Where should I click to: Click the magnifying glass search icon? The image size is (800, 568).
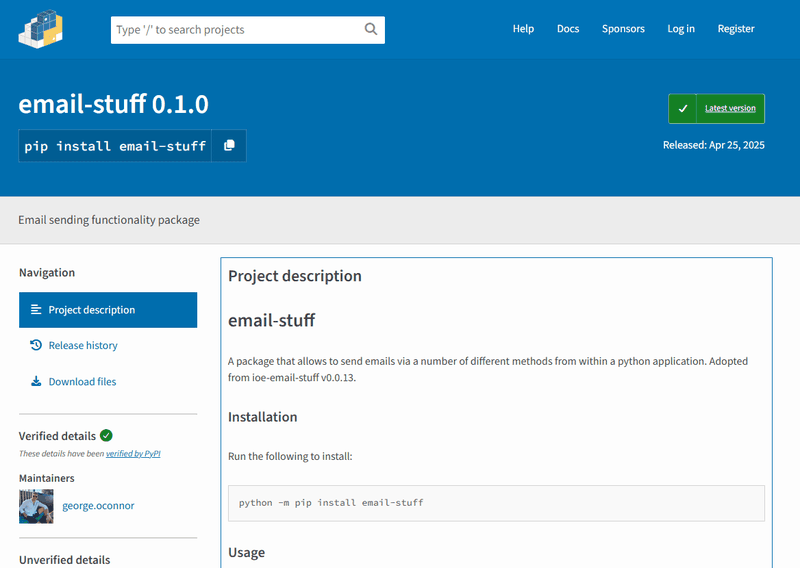(x=371, y=29)
